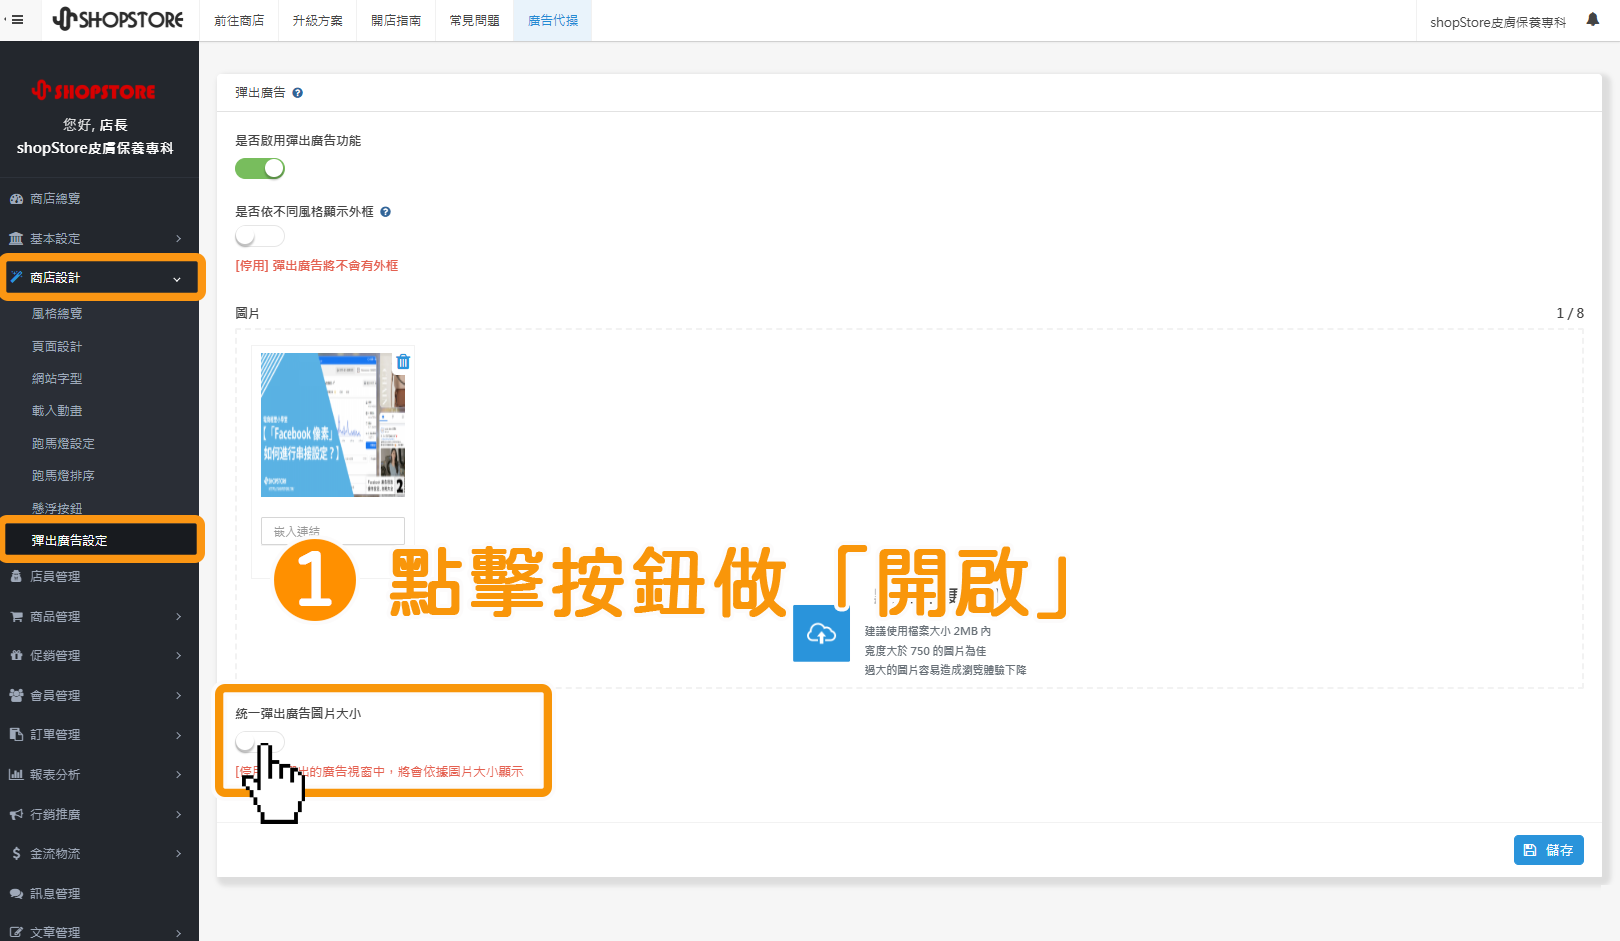The width and height of the screenshot is (1620, 941).
Task: Click the 促銷管理 gift icon
Action: (x=16, y=656)
